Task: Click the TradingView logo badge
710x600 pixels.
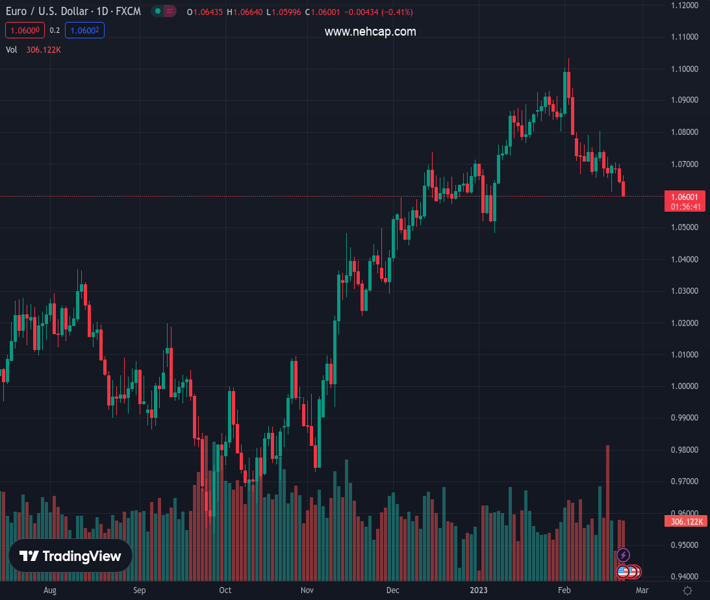Action: click(70, 557)
